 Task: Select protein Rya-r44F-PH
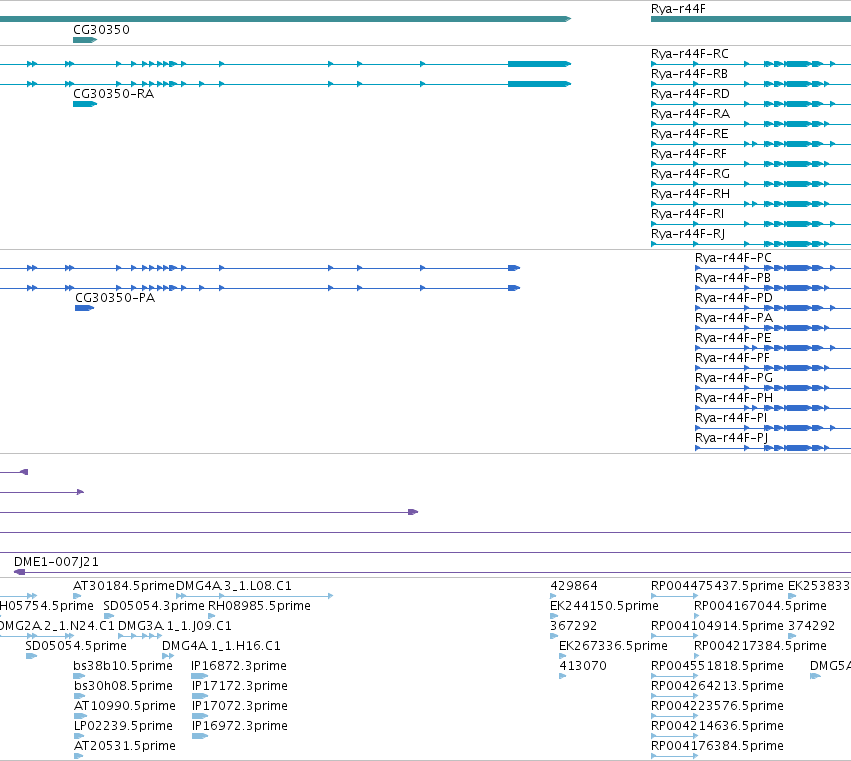coord(734,398)
